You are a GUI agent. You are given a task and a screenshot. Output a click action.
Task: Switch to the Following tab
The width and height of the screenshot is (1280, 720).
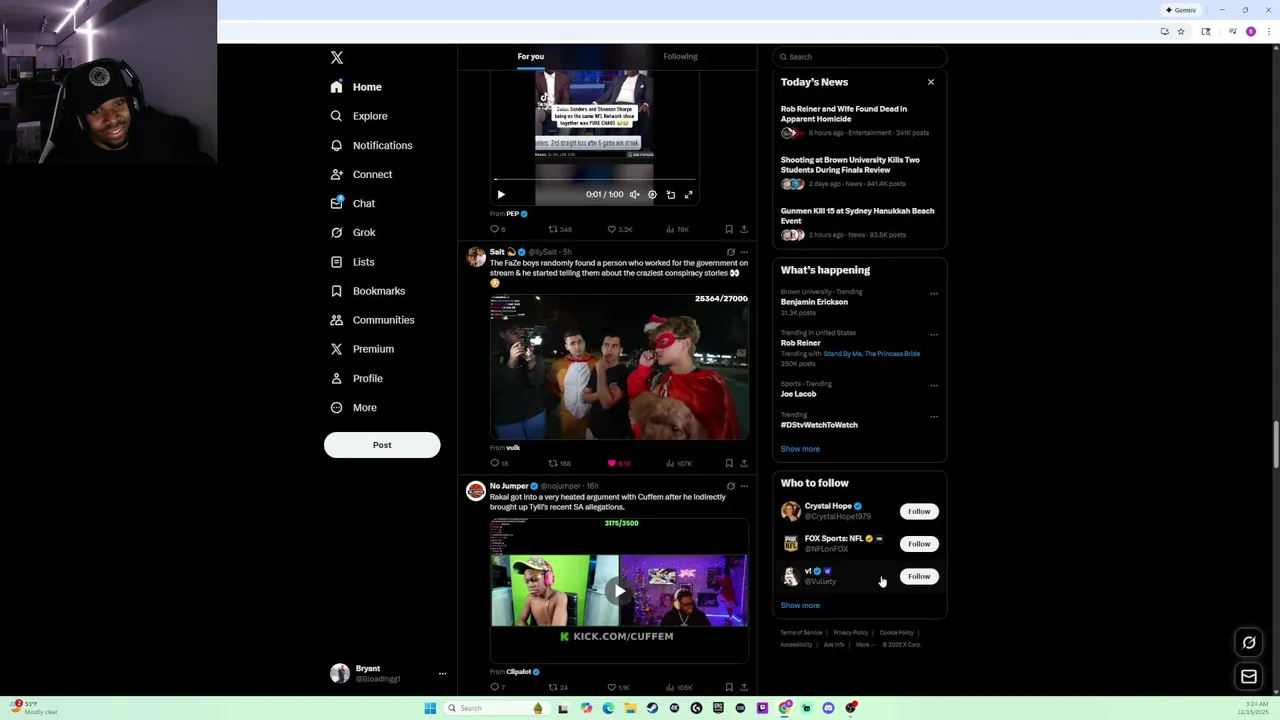[x=680, y=57]
